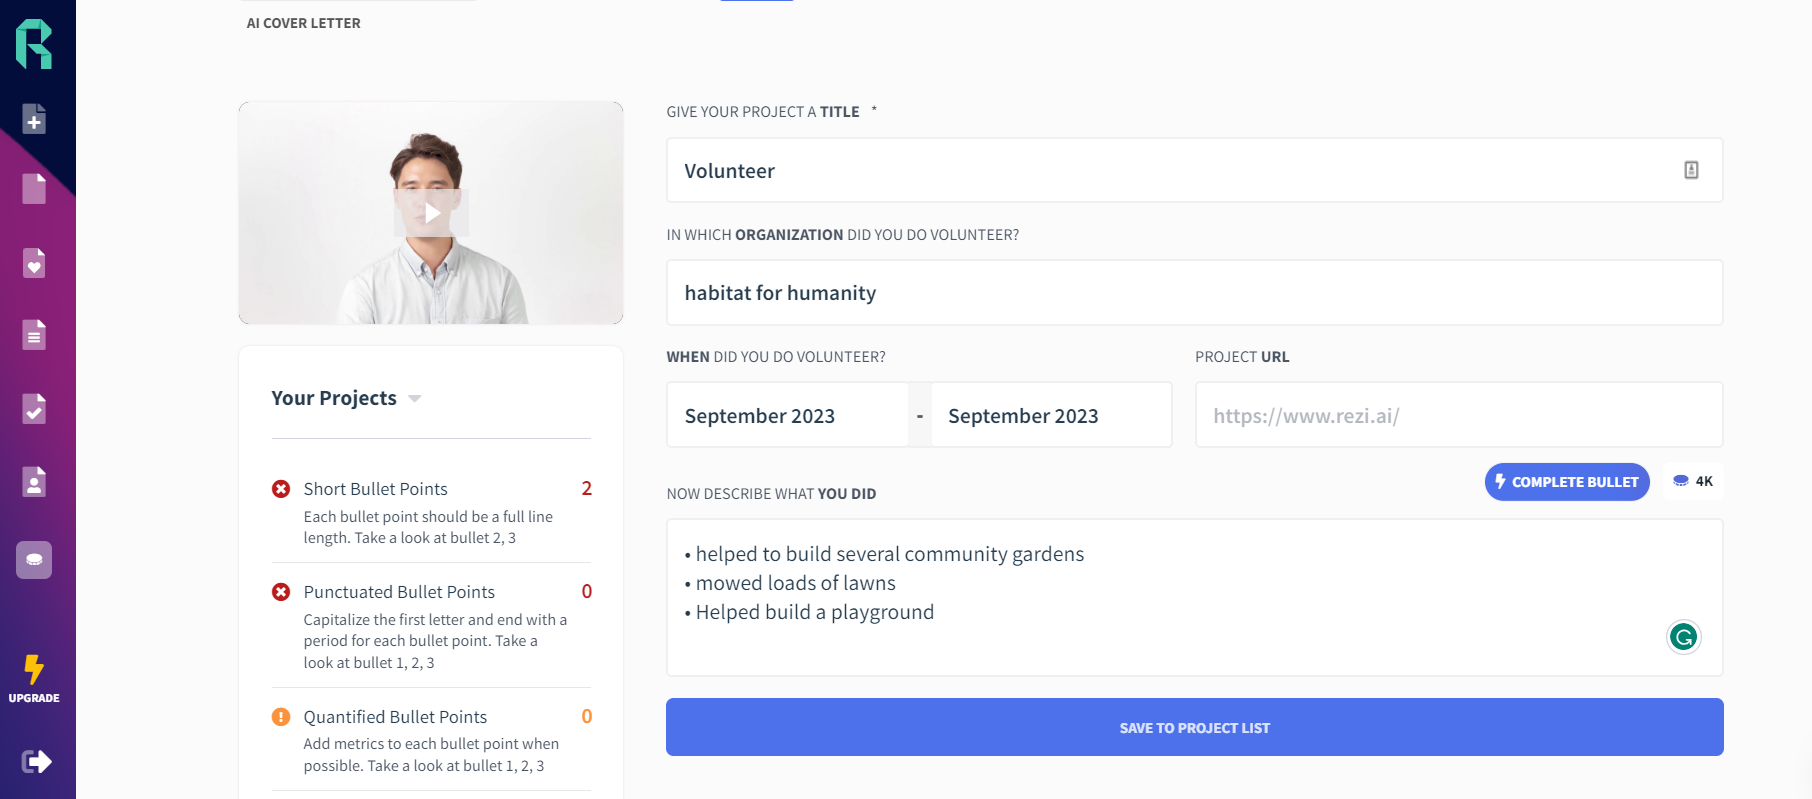Click the Grammarly icon in the description box
1812x799 pixels.
[1684, 637]
